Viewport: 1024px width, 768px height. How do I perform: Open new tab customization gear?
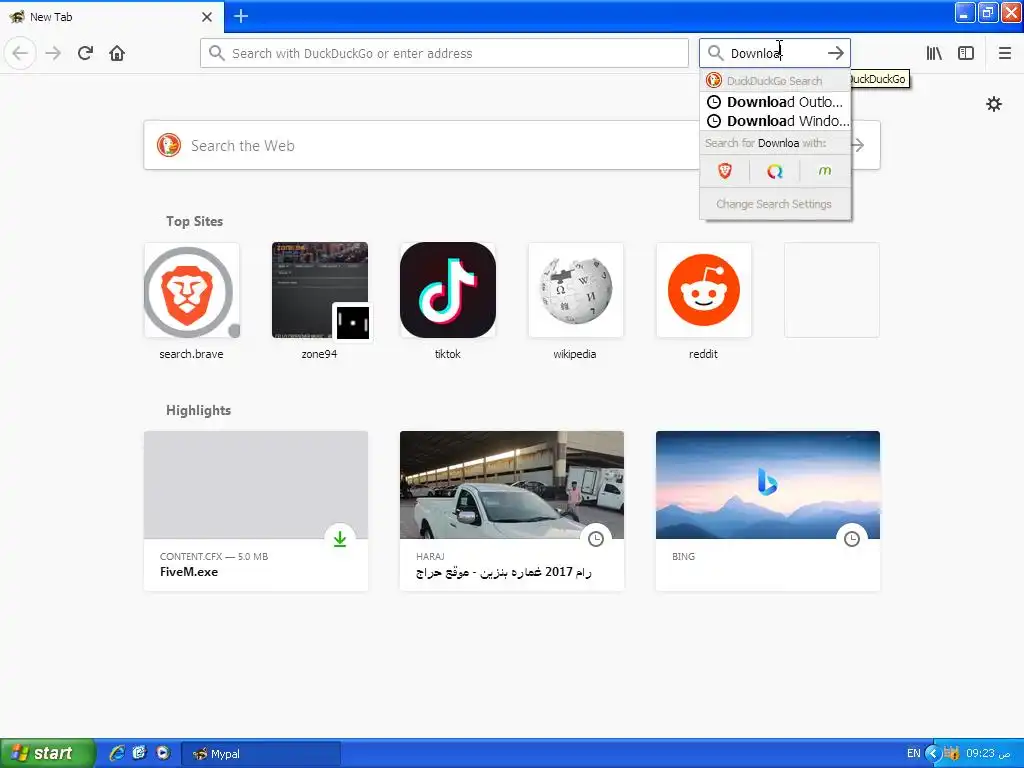click(x=993, y=104)
